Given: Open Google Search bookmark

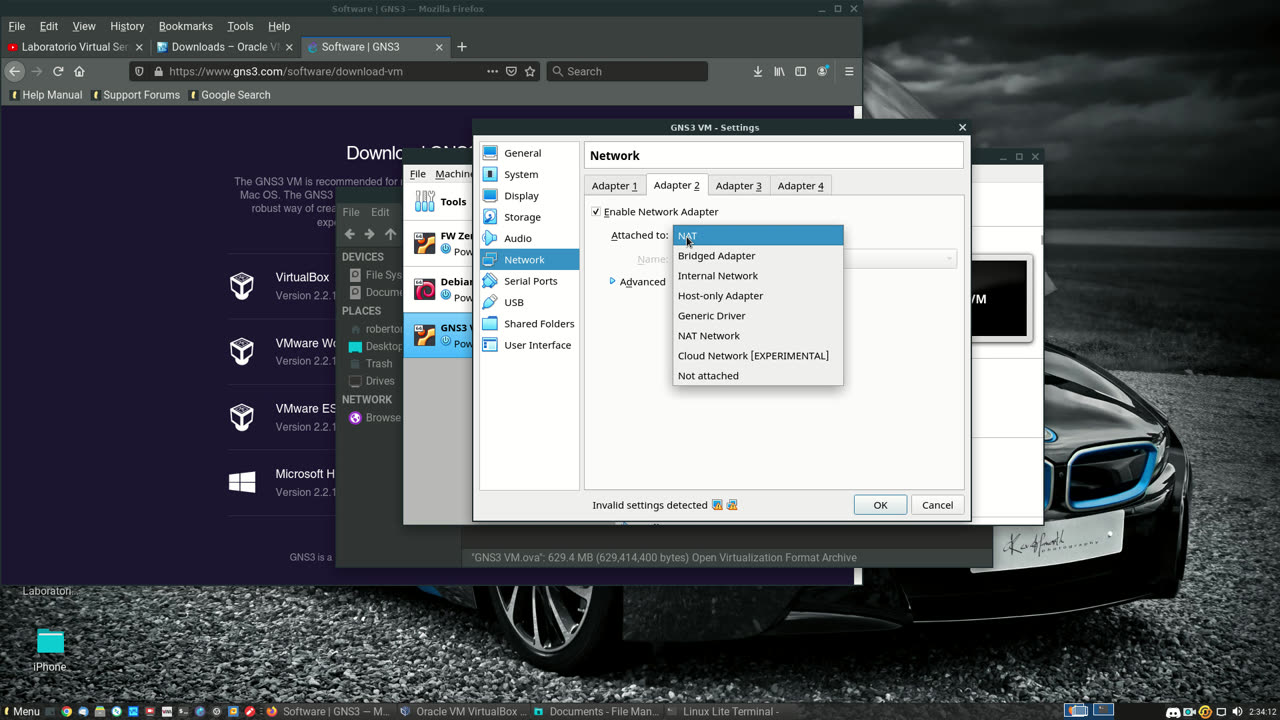Looking at the screenshot, I should 228,95.
